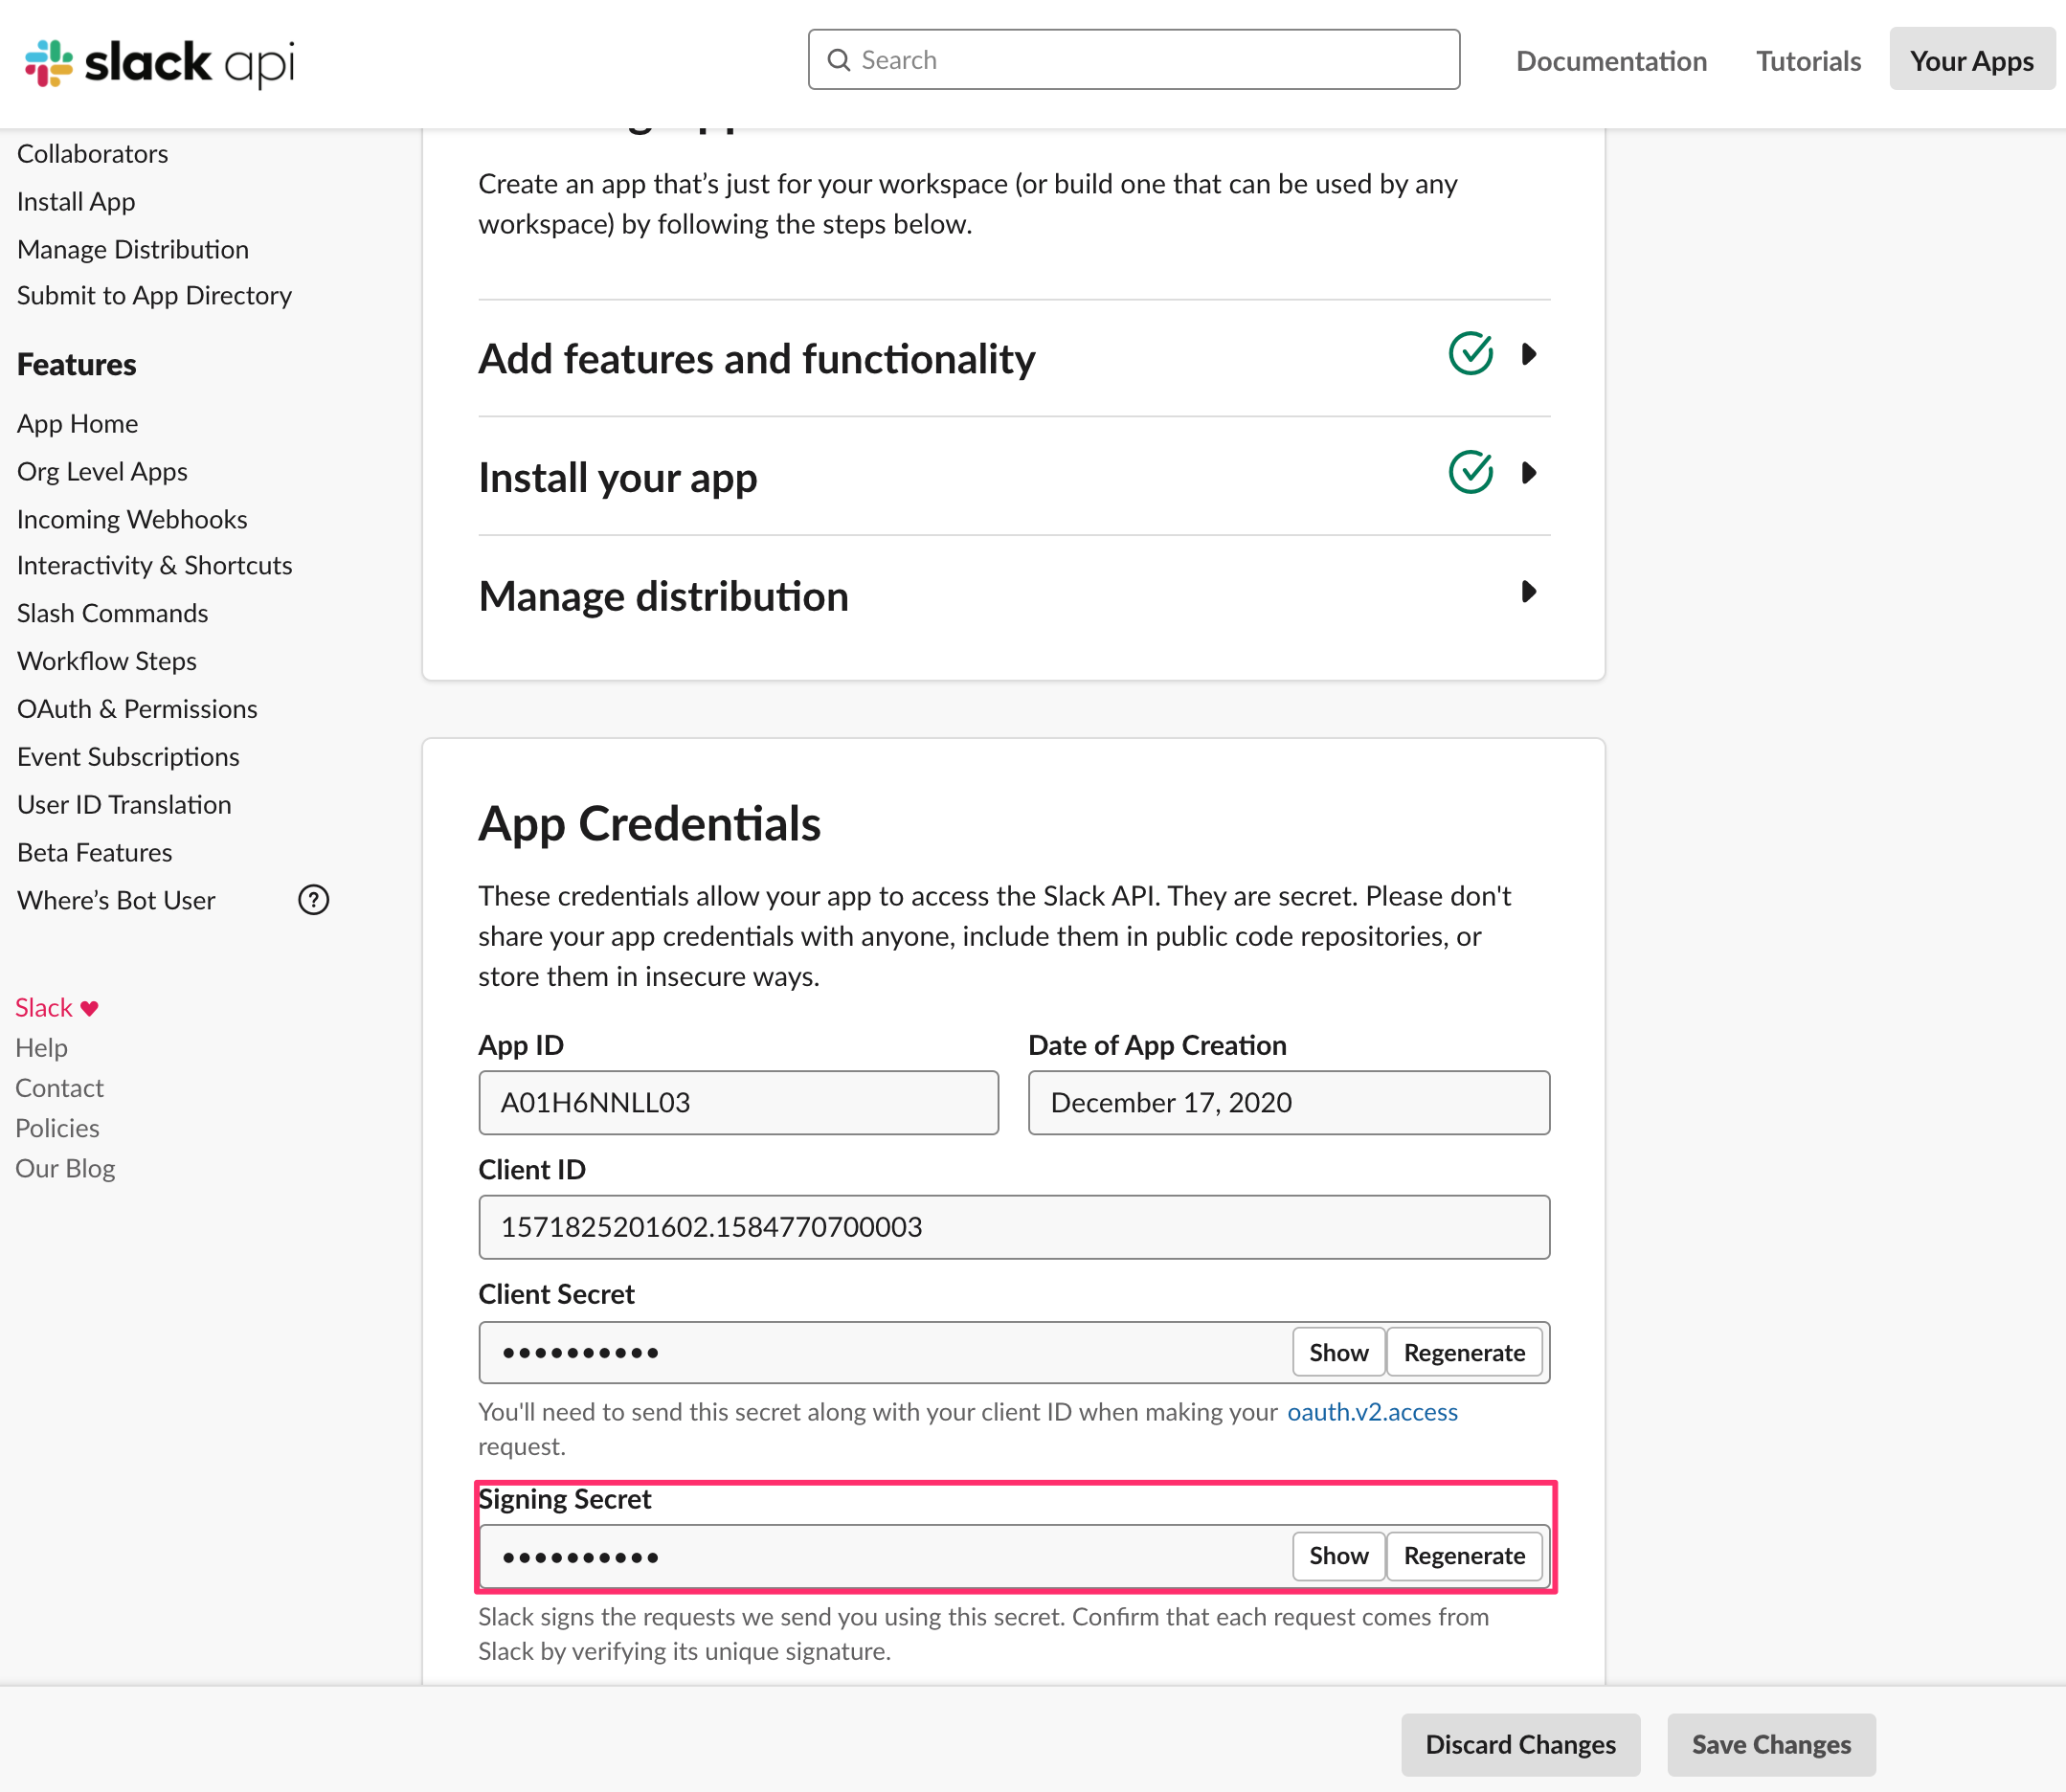Open the Your Apps tab
The width and height of the screenshot is (2066, 1792).
[1971, 60]
